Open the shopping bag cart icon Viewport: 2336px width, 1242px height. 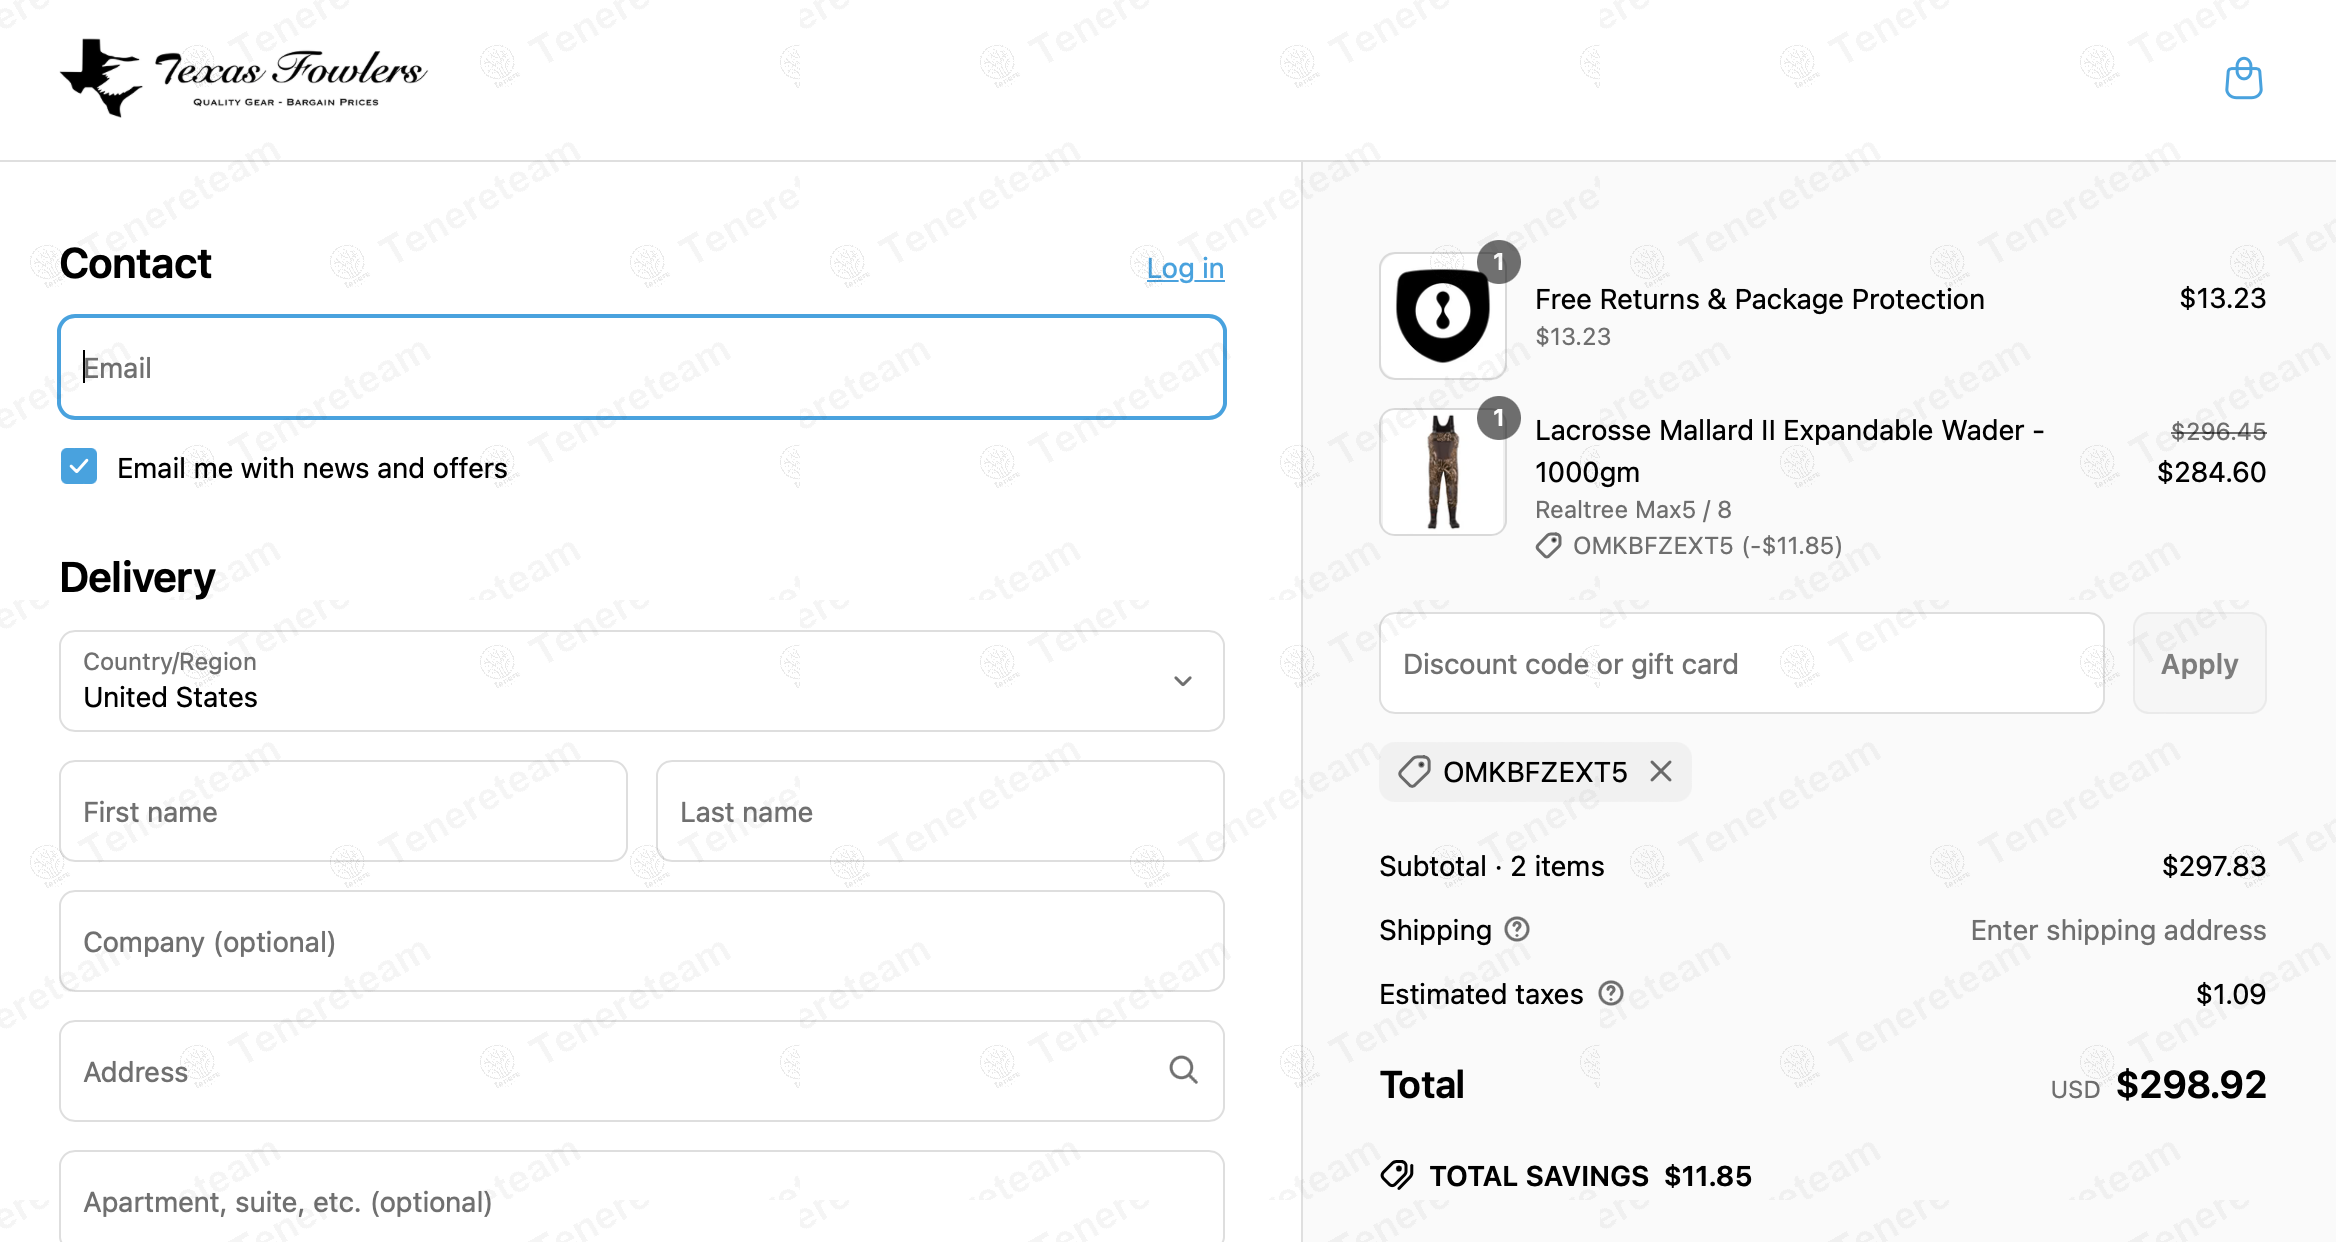tap(2243, 78)
